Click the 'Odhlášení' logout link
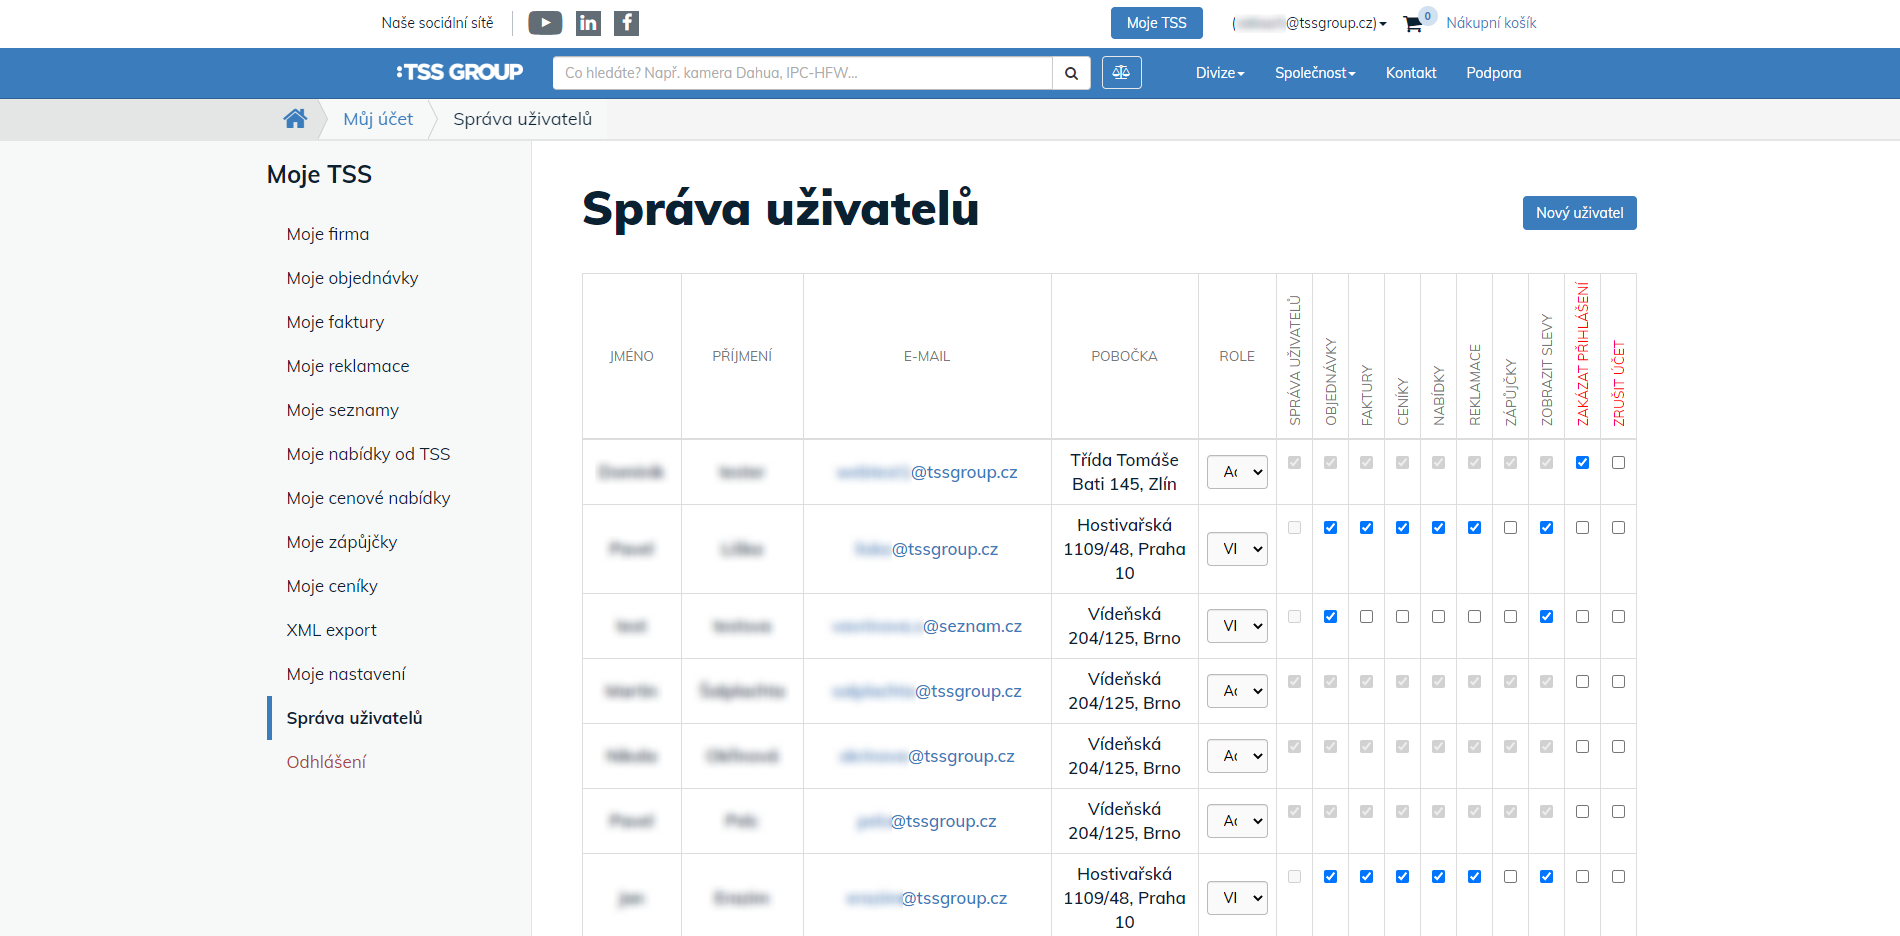This screenshot has height=936, width=1900. pos(326,762)
